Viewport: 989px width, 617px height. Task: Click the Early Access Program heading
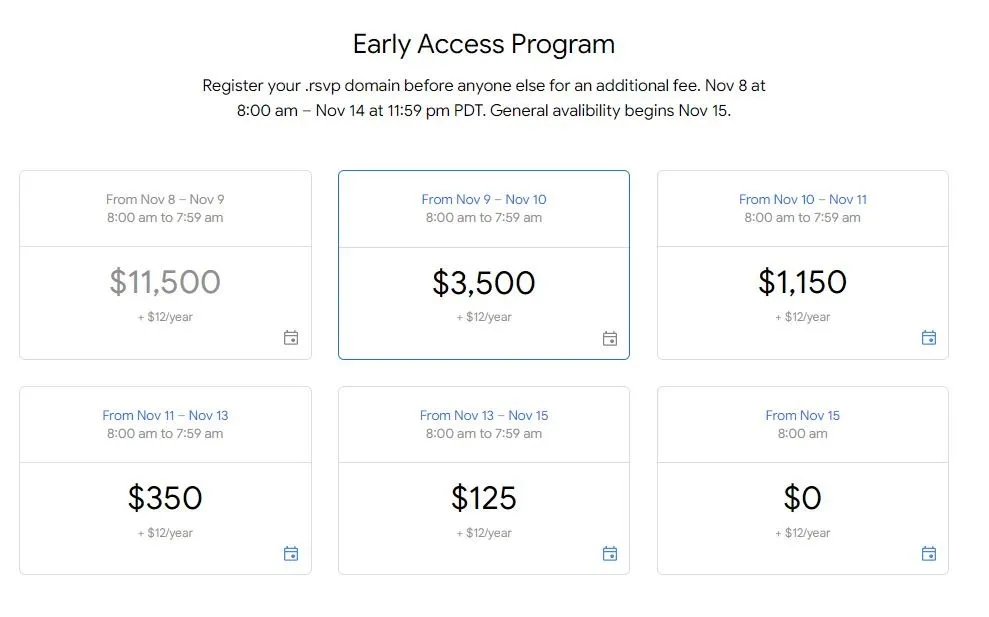(x=484, y=44)
